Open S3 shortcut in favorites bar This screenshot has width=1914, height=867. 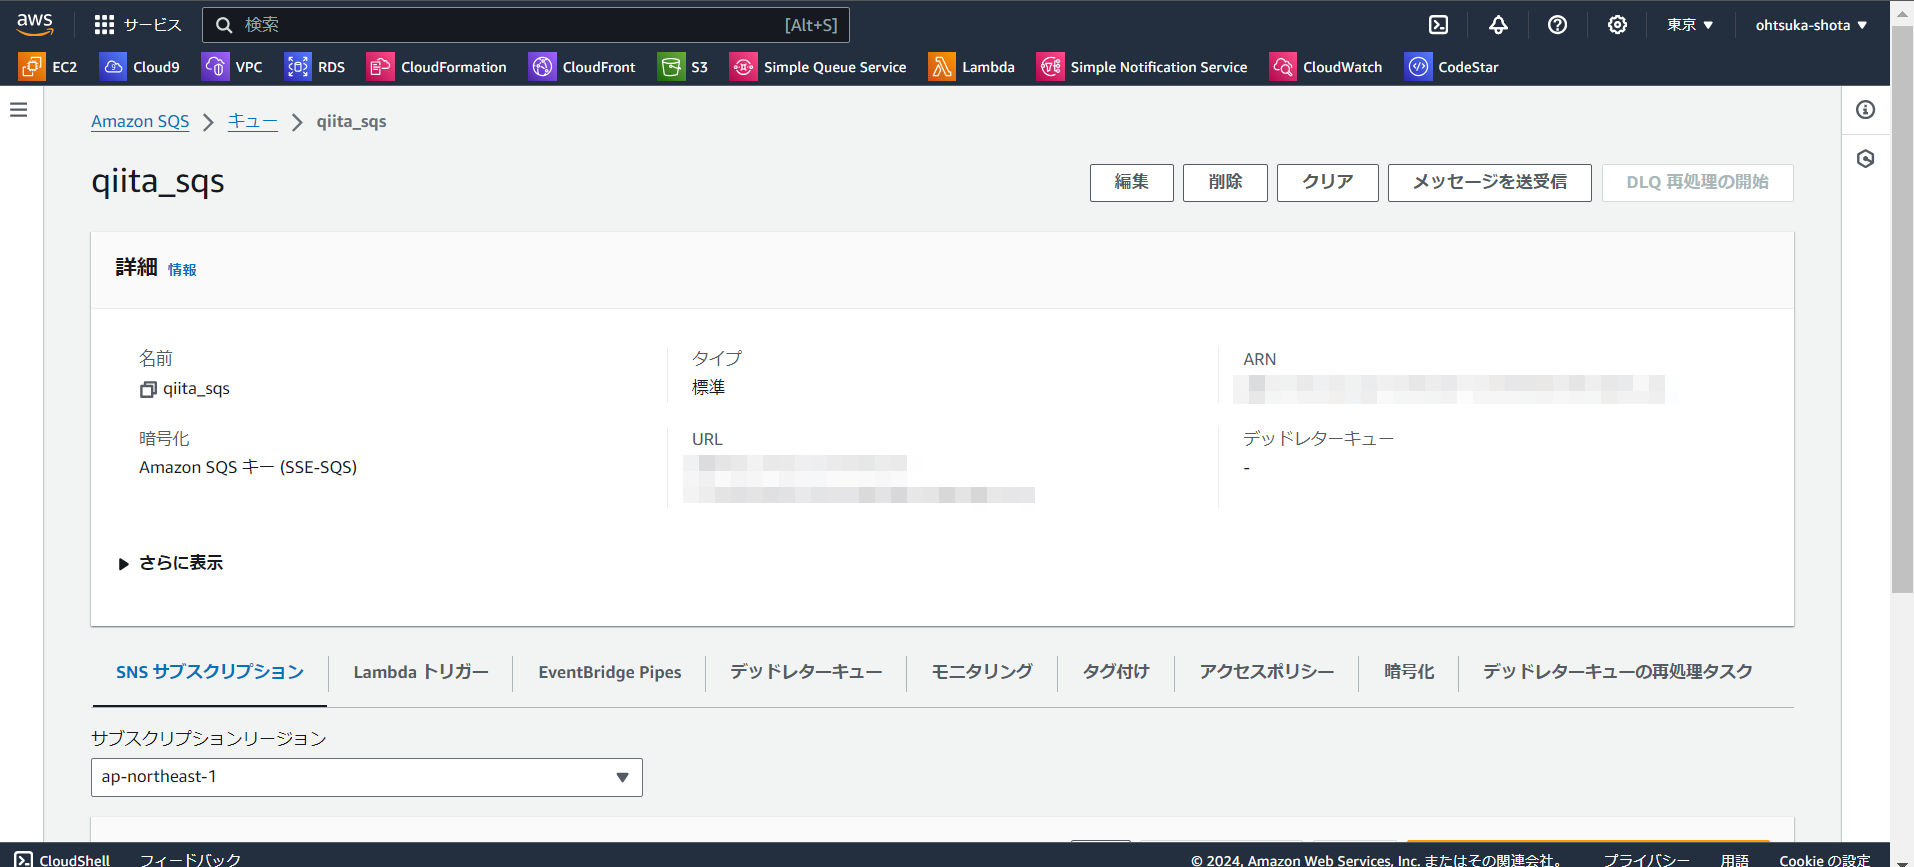pos(683,67)
